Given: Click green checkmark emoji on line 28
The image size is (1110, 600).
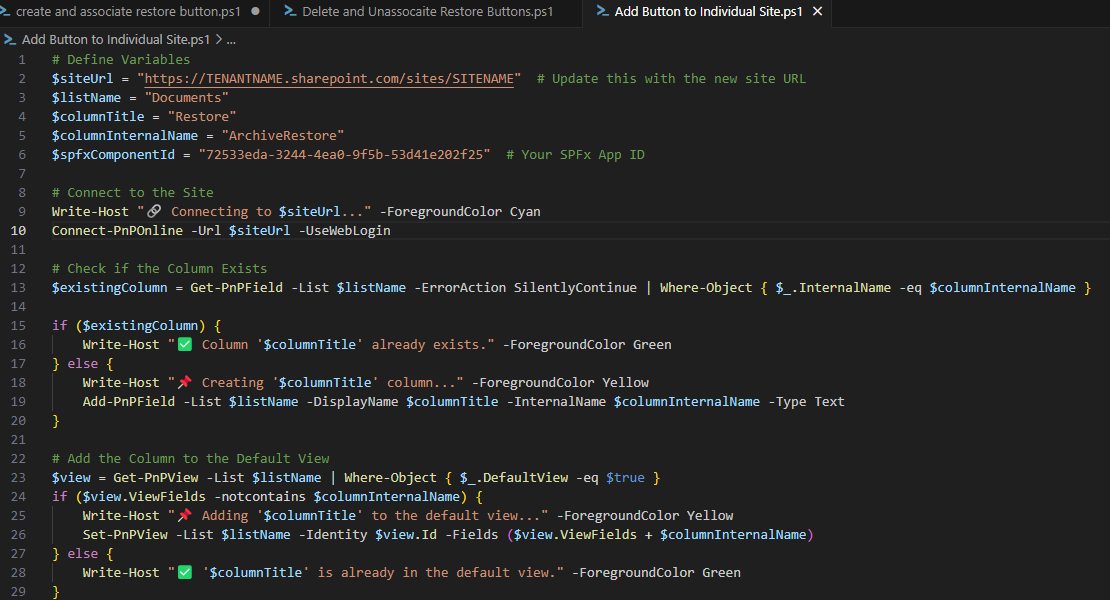Looking at the screenshot, I should pos(184,573).
